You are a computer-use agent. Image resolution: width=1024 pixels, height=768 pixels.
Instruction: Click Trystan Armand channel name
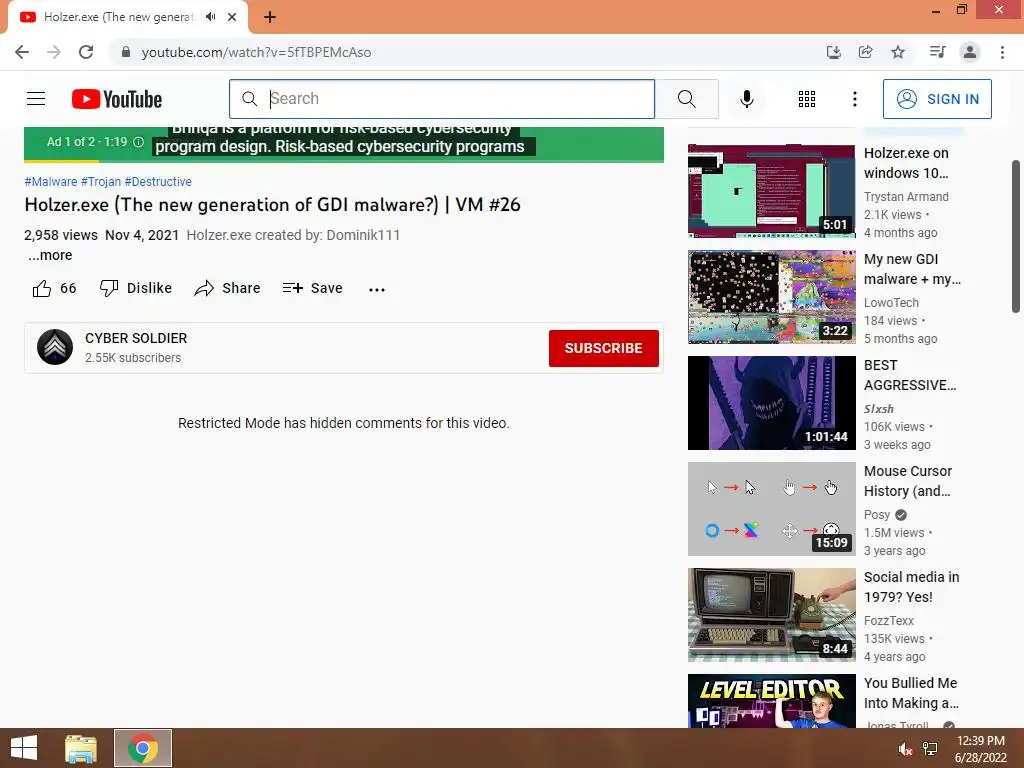[x=906, y=197]
